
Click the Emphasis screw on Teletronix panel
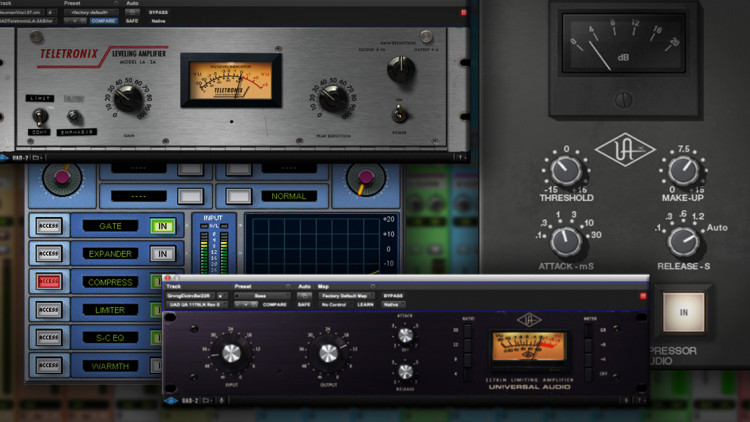click(74, 116)
